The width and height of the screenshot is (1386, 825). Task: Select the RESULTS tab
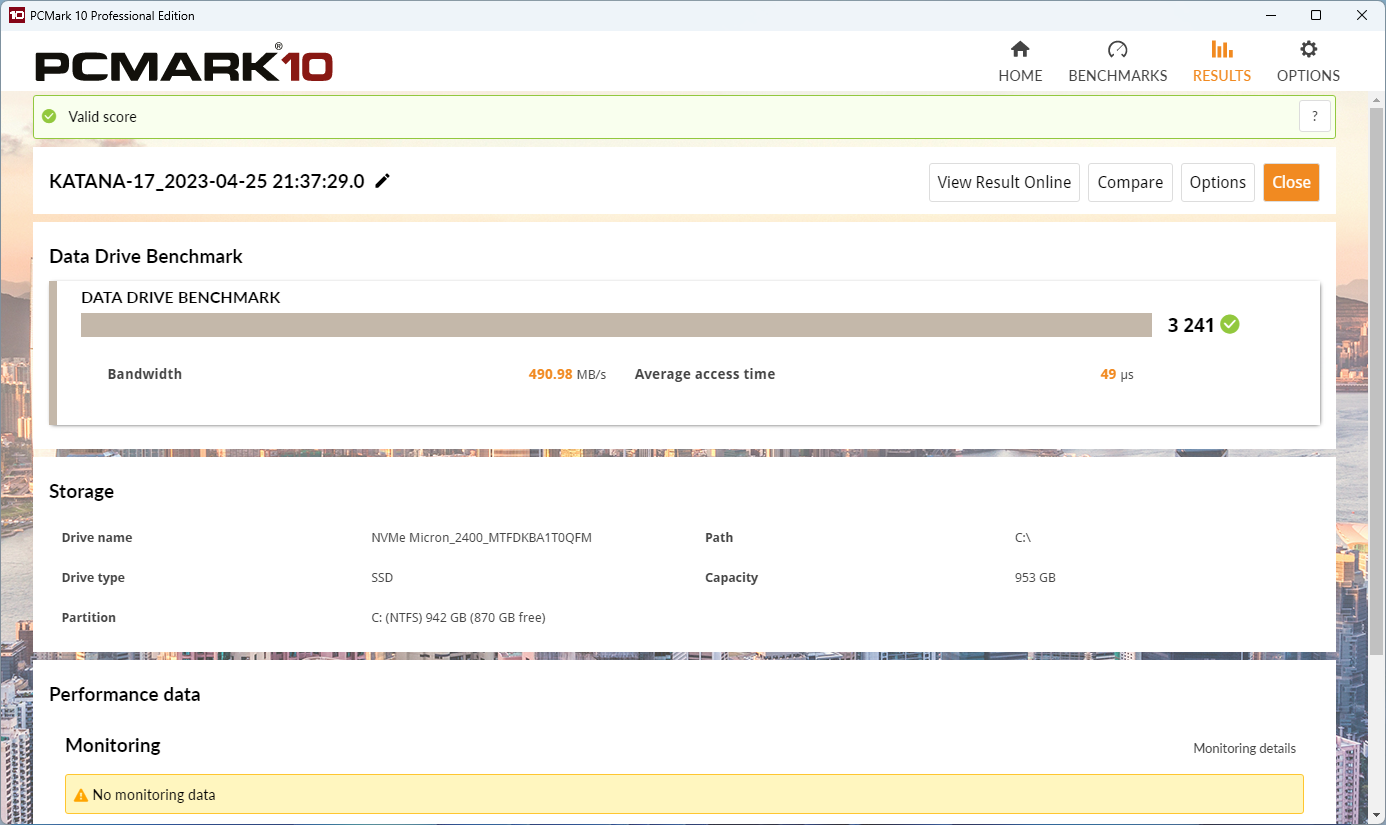(x=1222, y=62)
